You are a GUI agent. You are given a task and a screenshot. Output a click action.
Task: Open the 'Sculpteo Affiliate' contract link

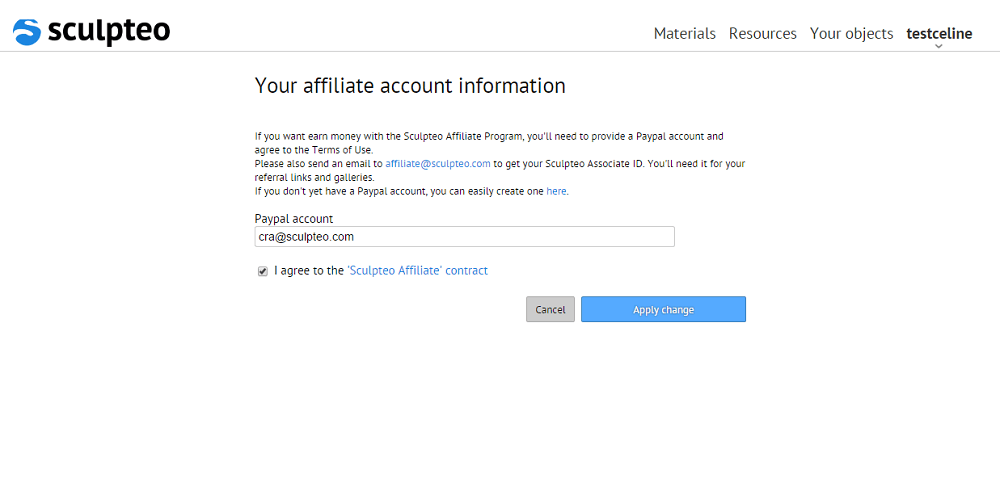tap(417, 270)
